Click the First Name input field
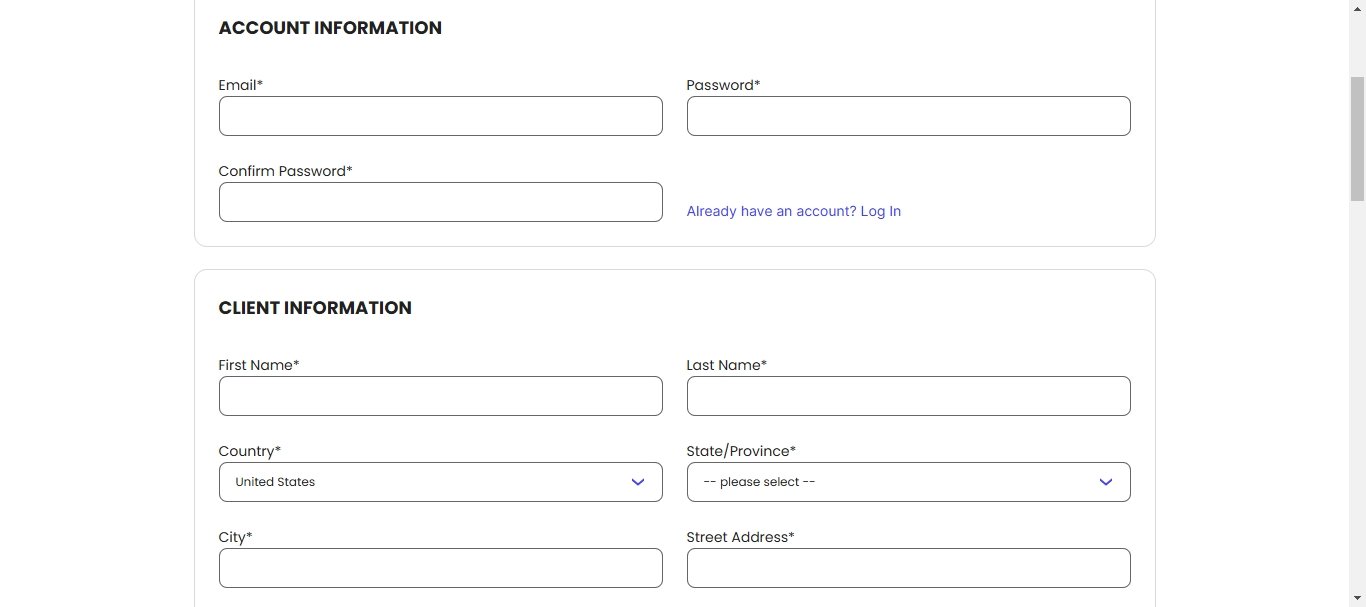Image resolution: width=1366 pixels, height=607 pixels. click(440, 396)
